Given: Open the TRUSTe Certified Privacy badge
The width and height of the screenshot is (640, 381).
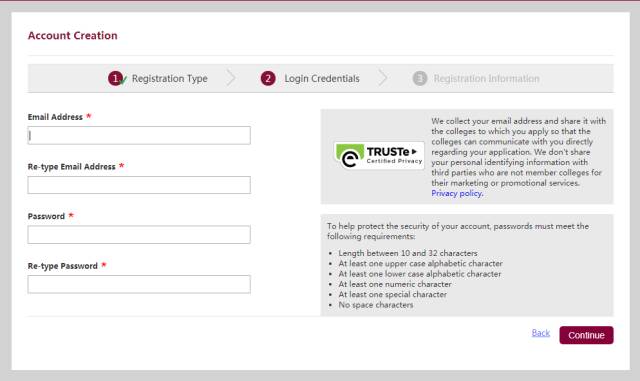Looking at the screenshot, I should tap(379, 156).
